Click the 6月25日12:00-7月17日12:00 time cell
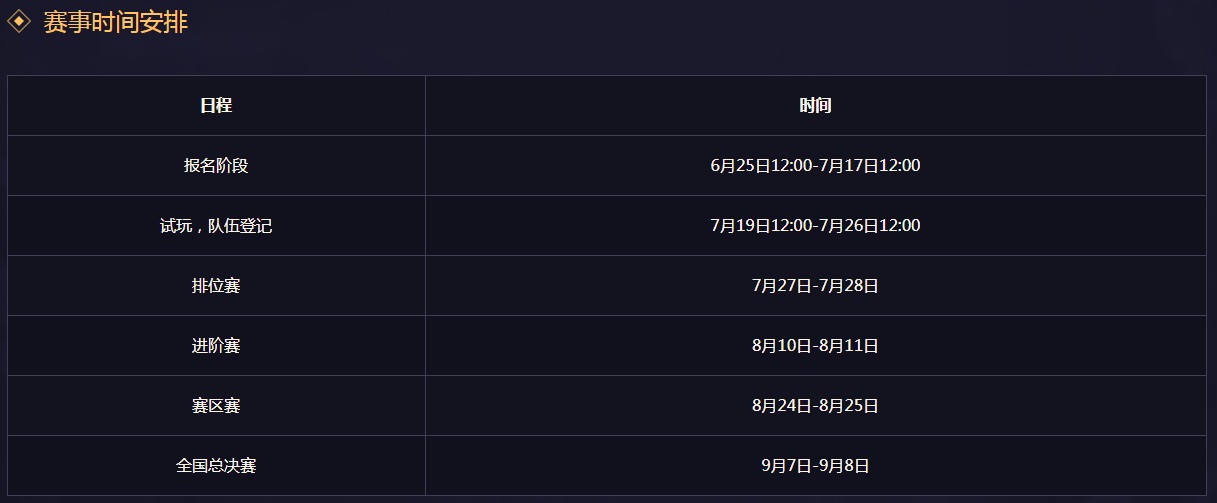 coord(815,165)
